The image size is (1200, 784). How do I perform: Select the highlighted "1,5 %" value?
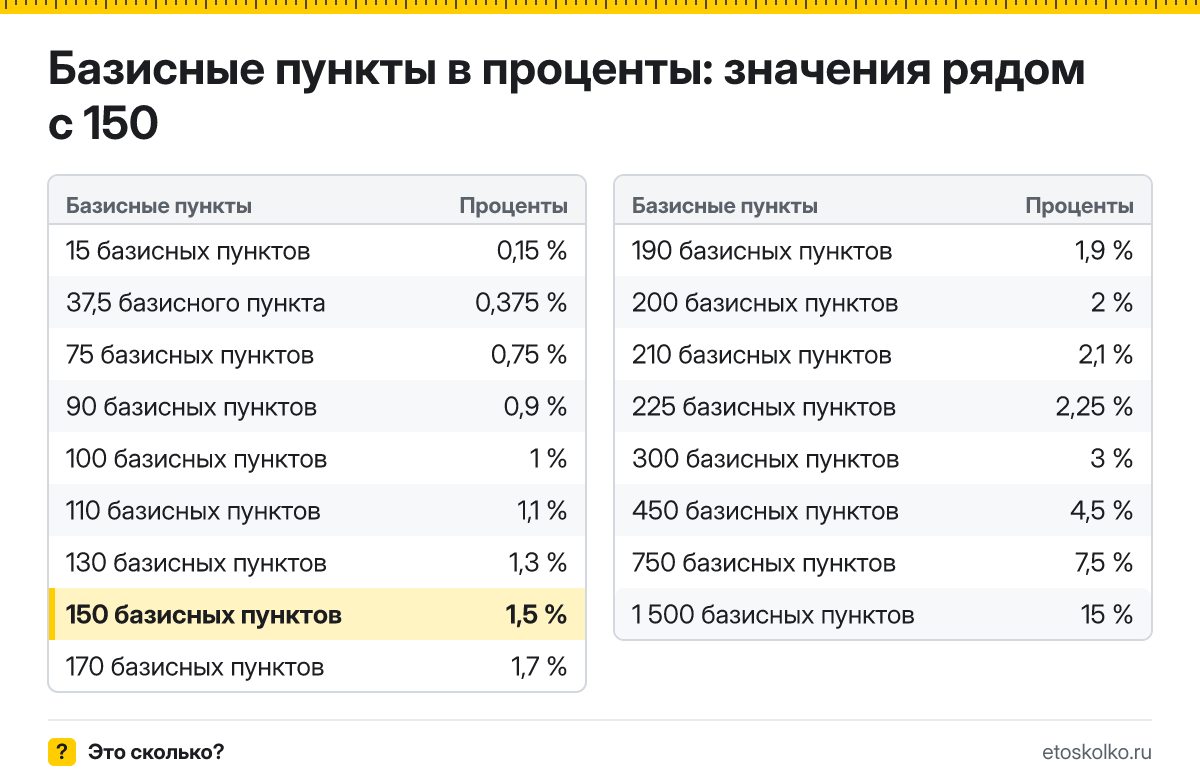(537, 615)
